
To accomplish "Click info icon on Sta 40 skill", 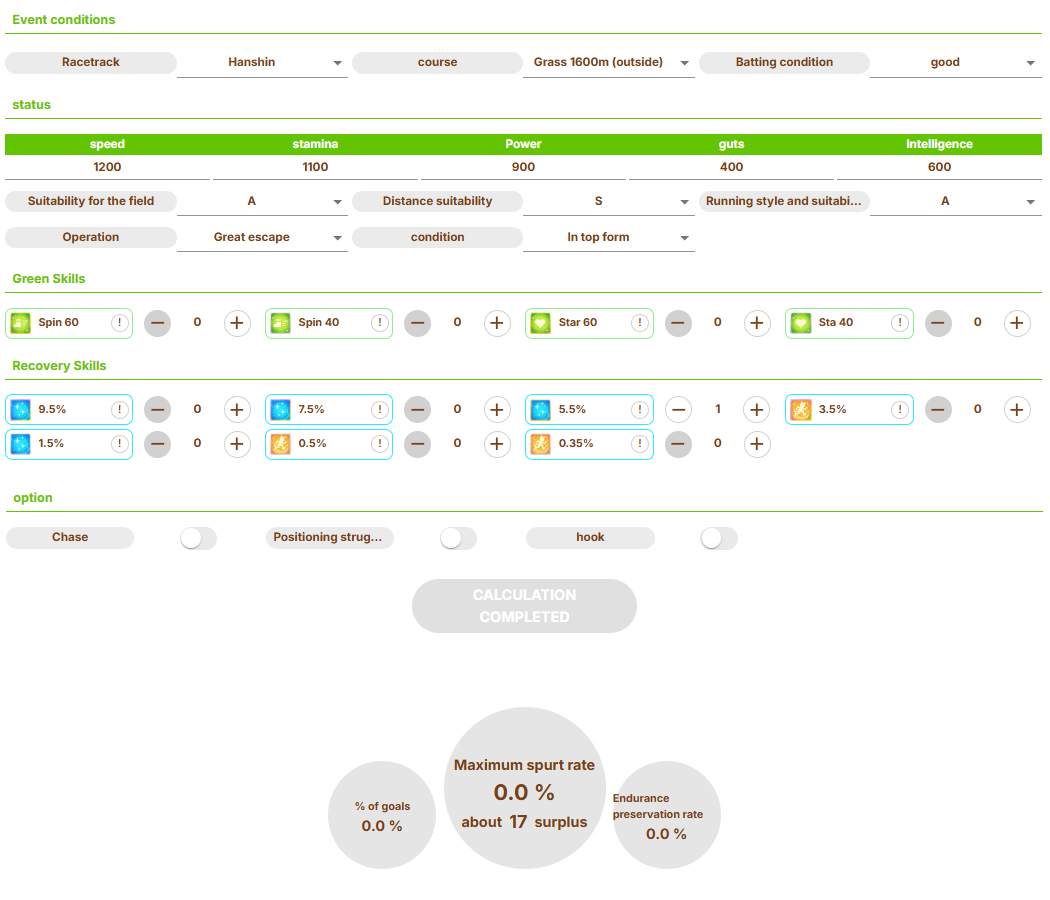I will 900,323.
